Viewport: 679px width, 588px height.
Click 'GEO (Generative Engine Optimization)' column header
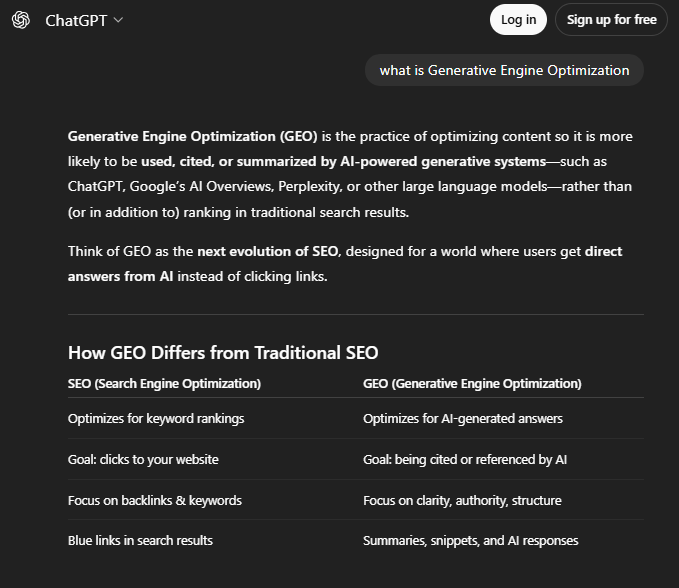(472, 384)
